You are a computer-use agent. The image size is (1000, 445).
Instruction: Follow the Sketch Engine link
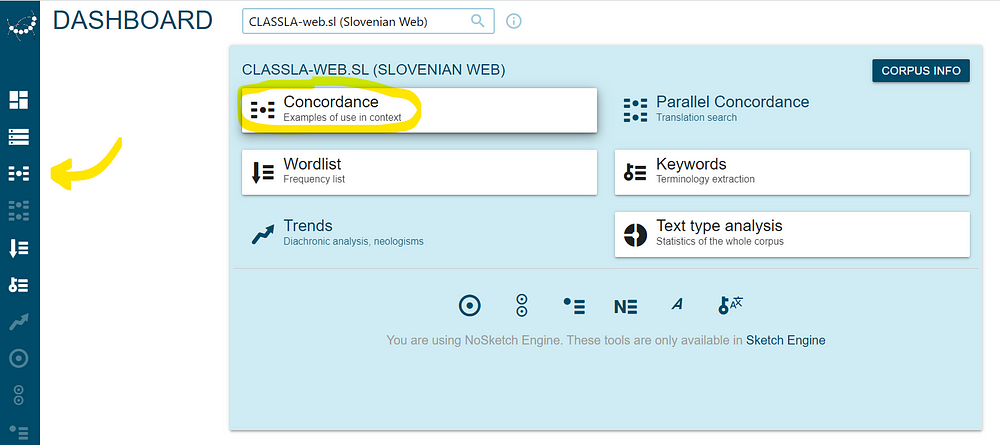(x=785, y=340)
